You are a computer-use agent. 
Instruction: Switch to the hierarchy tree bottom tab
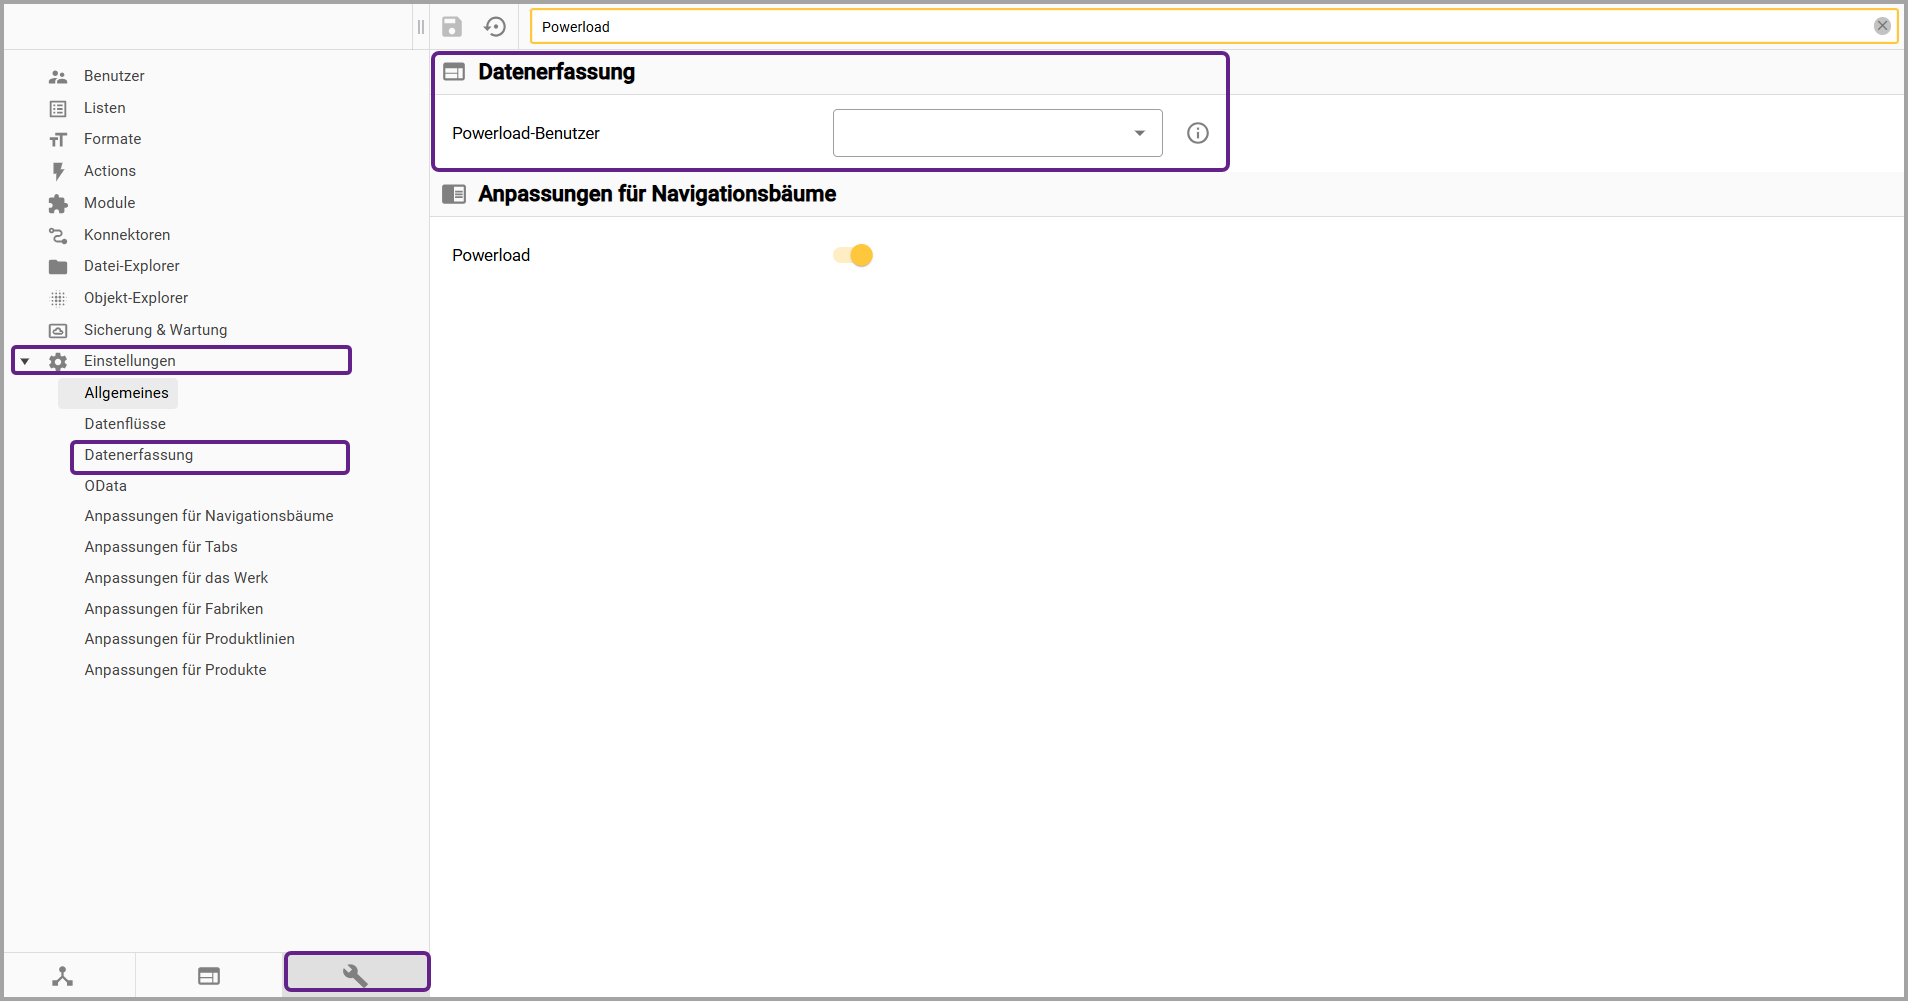(63, 976)
